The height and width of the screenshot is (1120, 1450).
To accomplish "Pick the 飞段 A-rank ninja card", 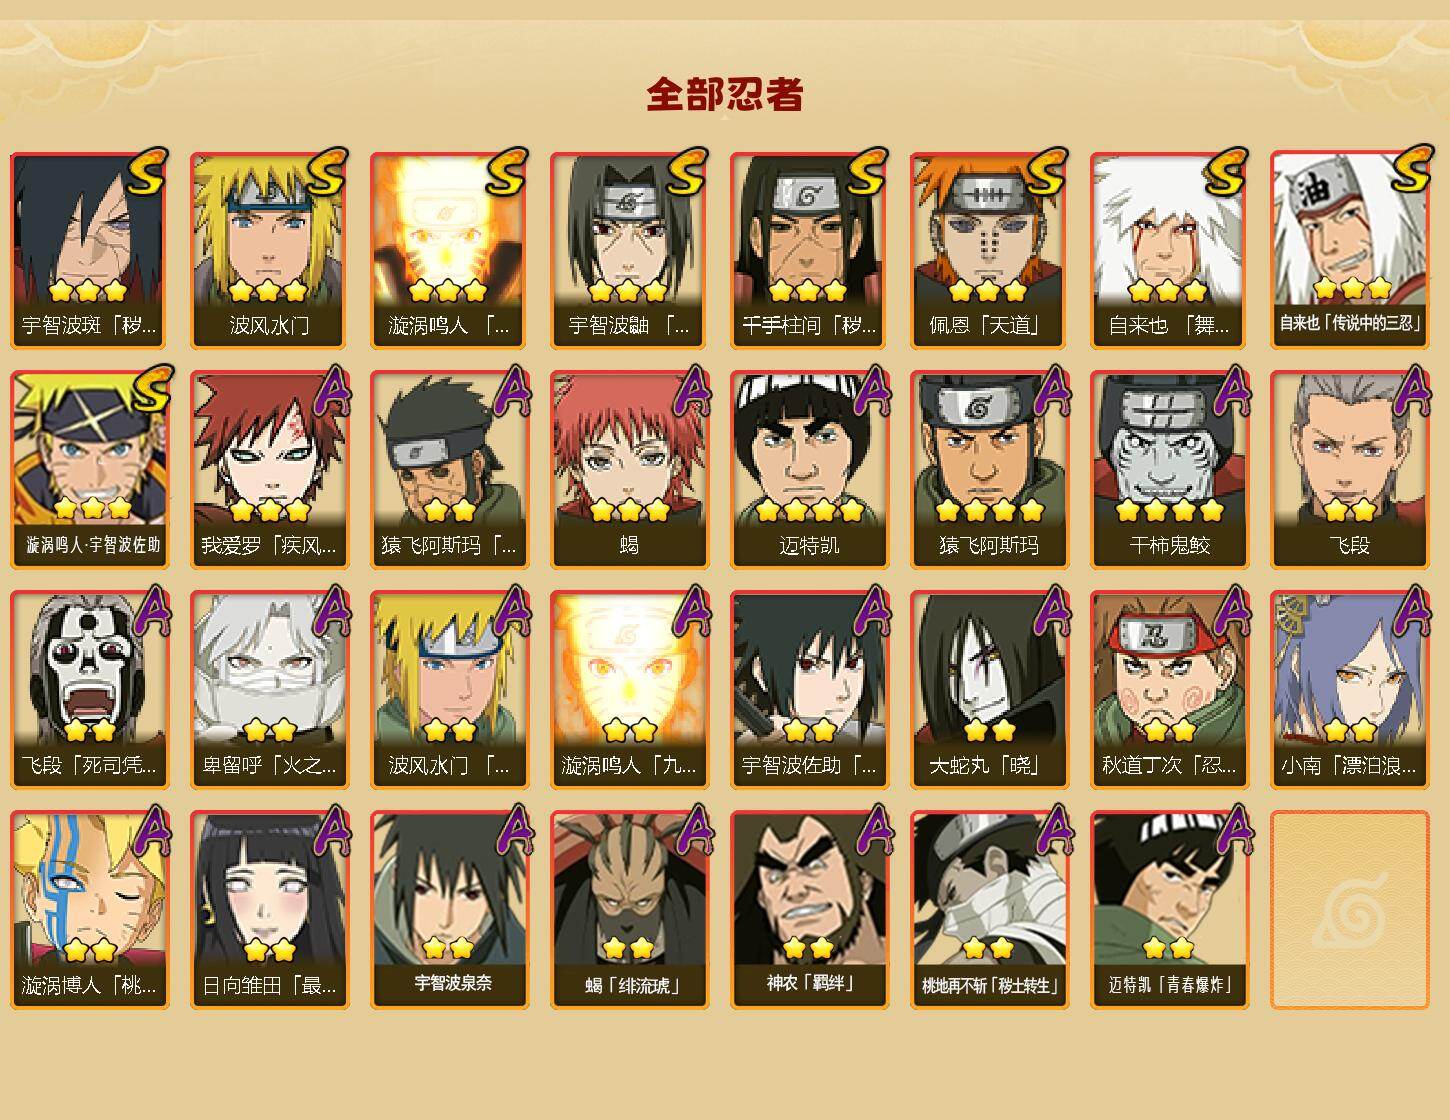I will pyautogui.click(x=1349, y=470).
